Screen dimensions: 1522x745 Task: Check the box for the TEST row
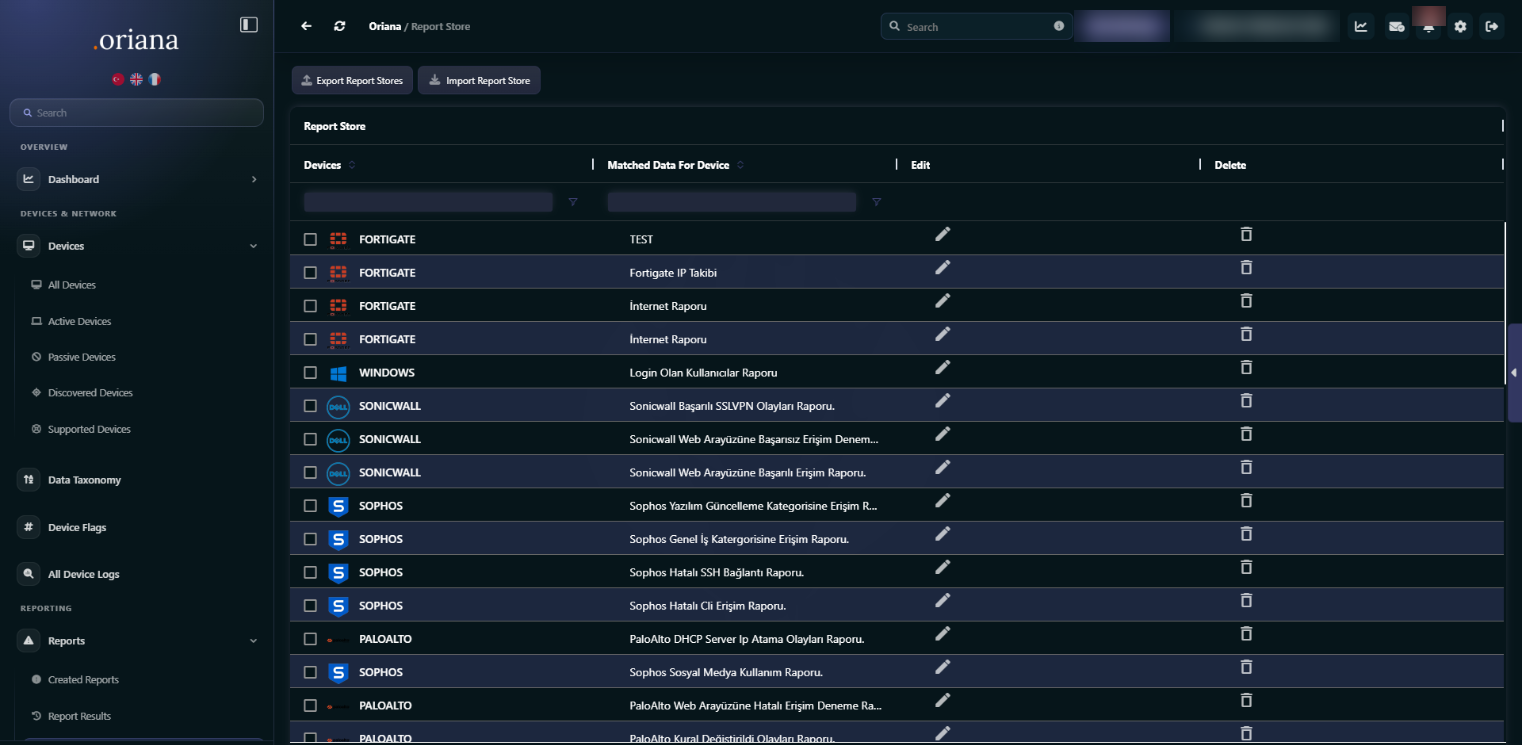(x=310, y=240)
